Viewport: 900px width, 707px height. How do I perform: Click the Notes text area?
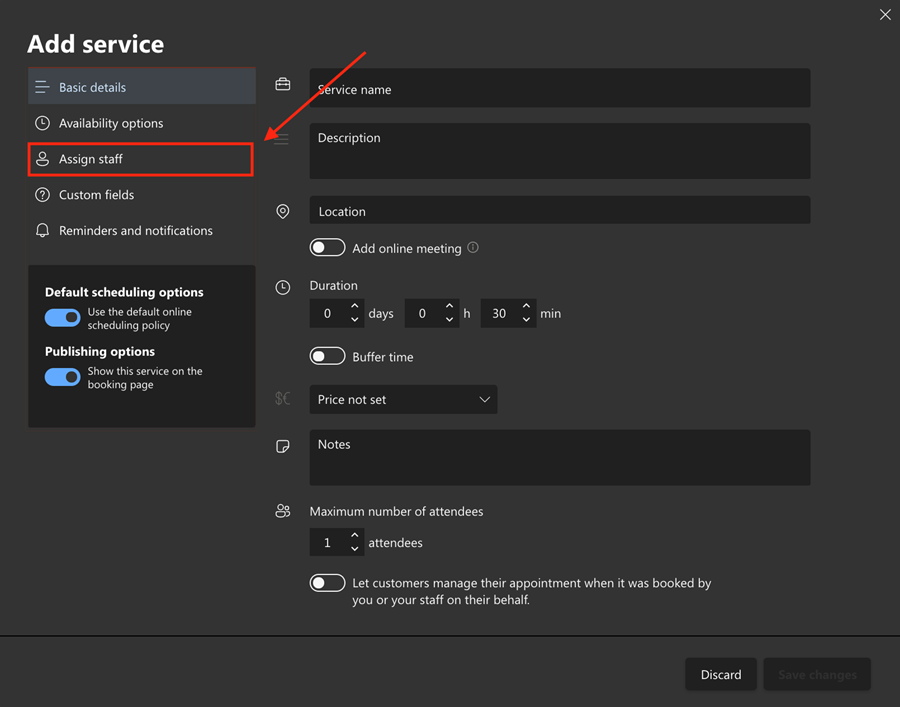pos(560,457)
